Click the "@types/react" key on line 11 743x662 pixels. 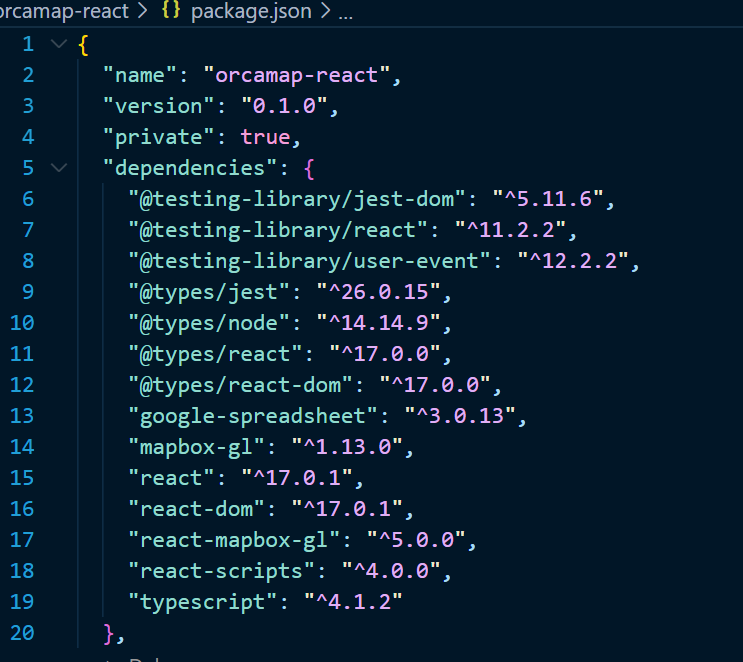coord(215,354)
